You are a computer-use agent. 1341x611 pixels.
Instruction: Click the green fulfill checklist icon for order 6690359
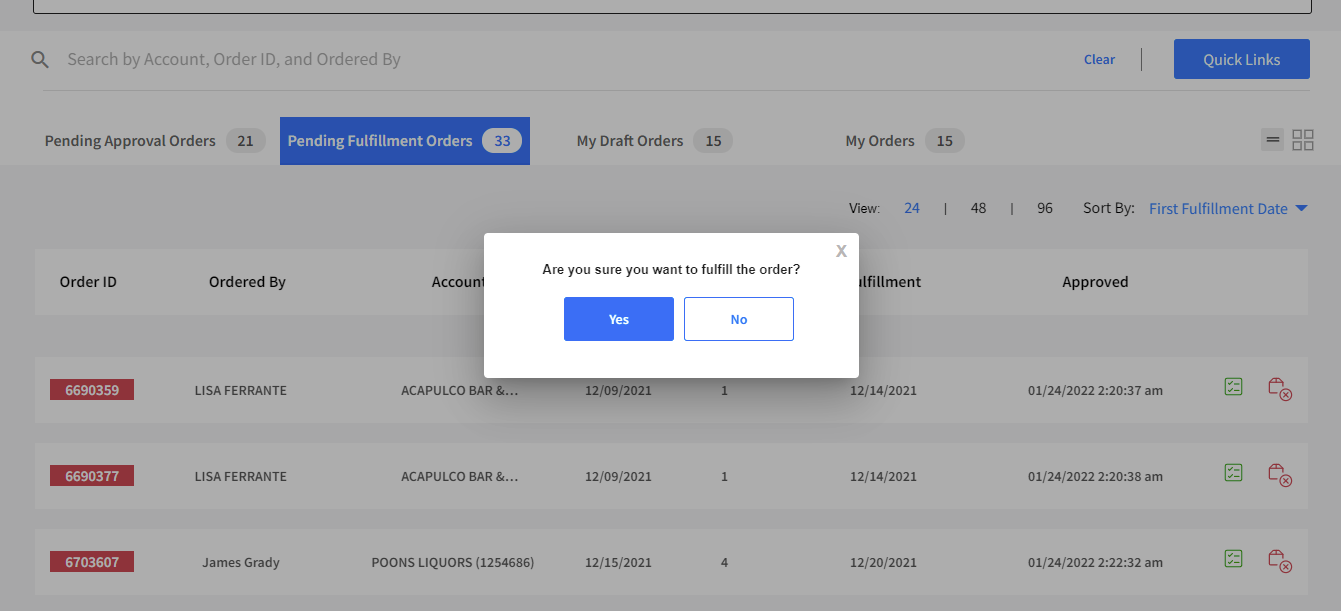pyautogui.click(x=1234, y=387)
